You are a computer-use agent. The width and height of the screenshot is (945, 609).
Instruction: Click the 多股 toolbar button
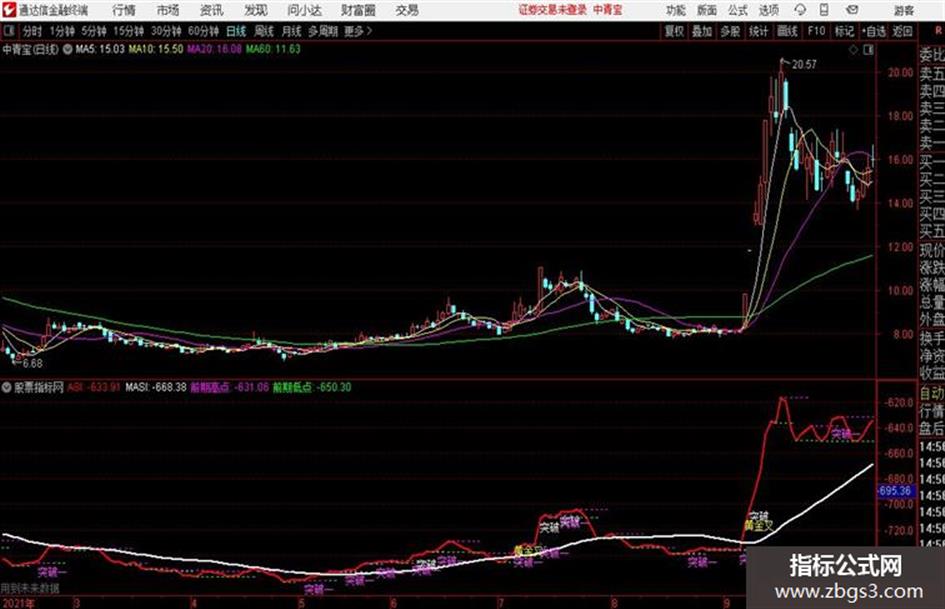[730, 31]
